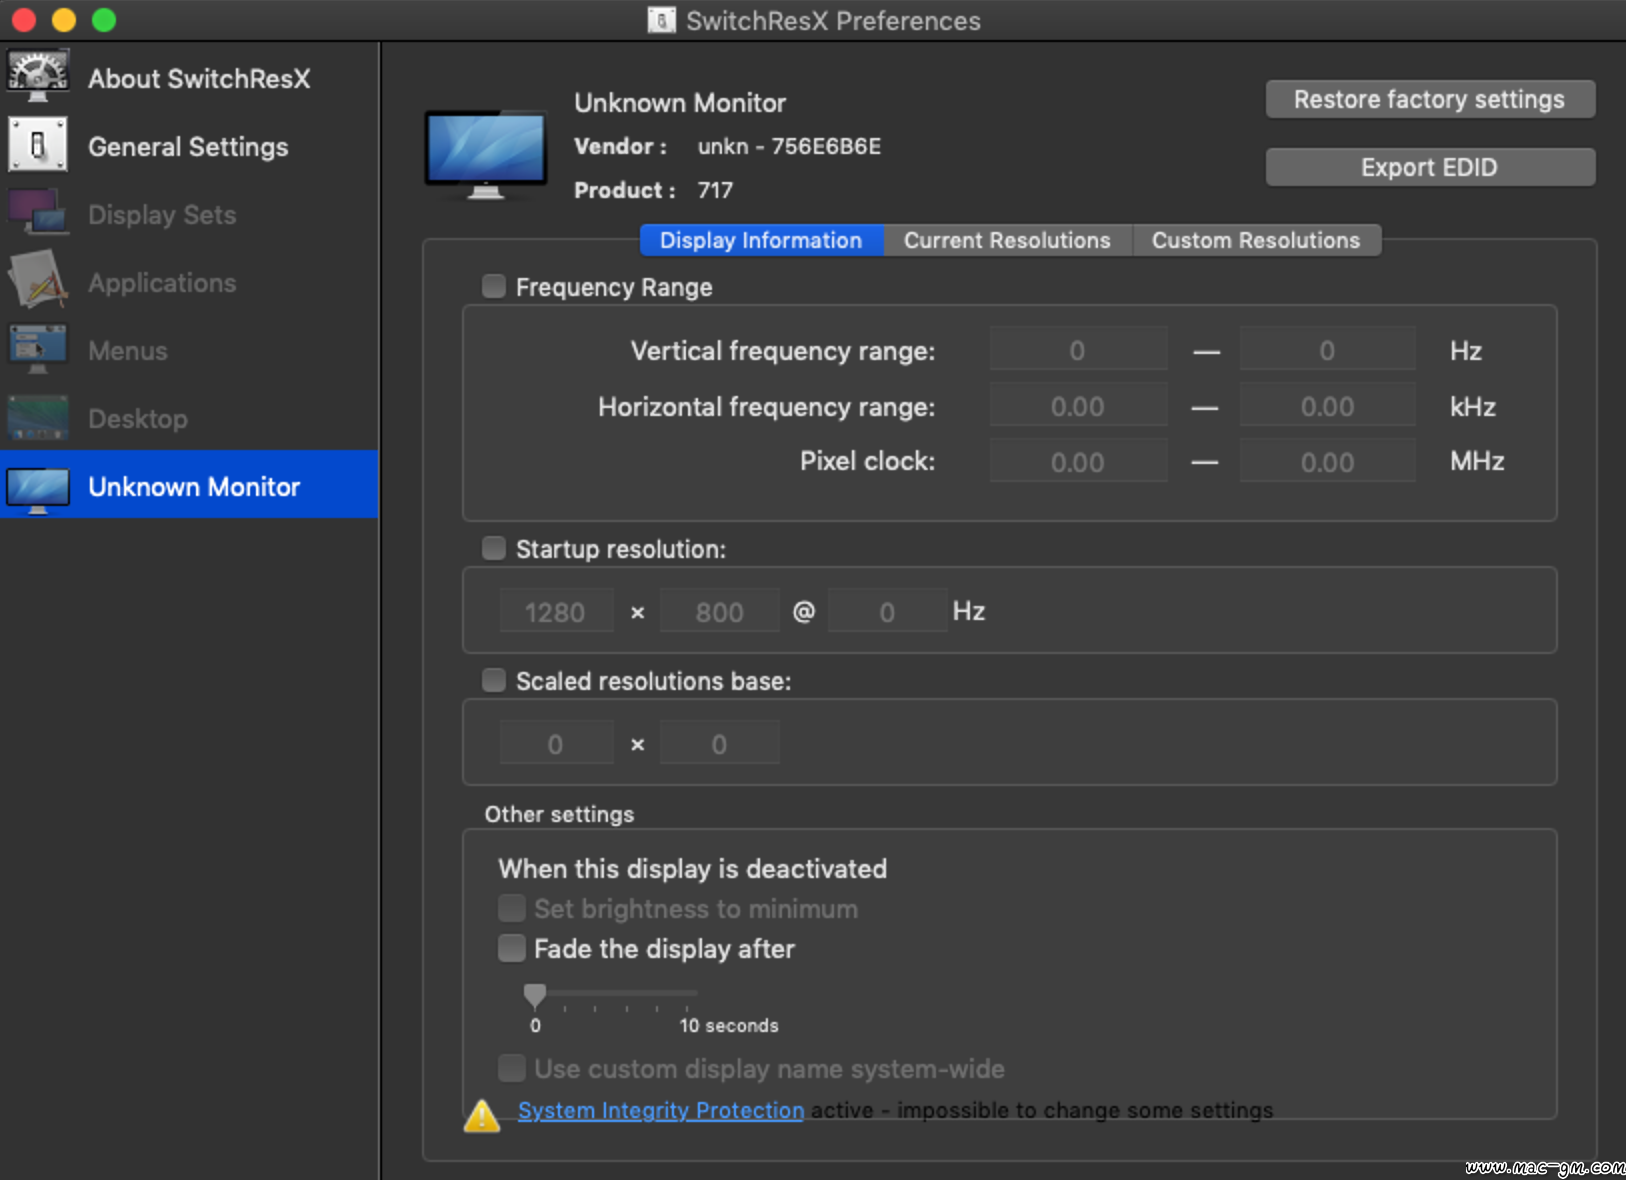Enable Scaled resolutions base checkbox
The image size is (1626, 1180).
tap(494, 680)
